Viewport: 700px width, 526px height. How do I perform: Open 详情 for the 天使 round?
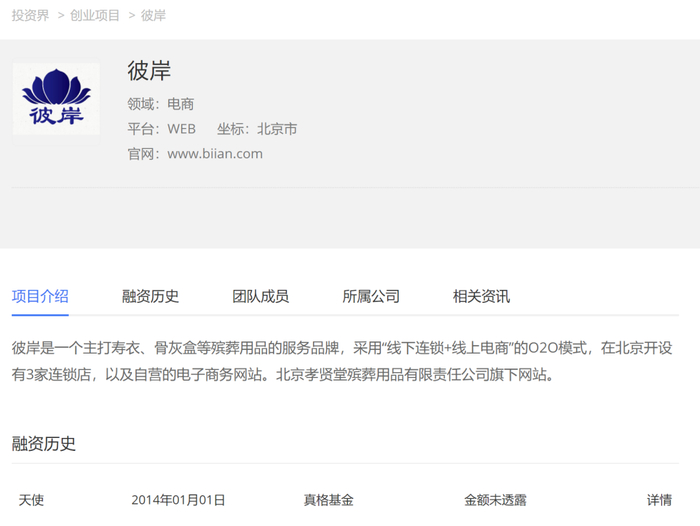[659, 500]
